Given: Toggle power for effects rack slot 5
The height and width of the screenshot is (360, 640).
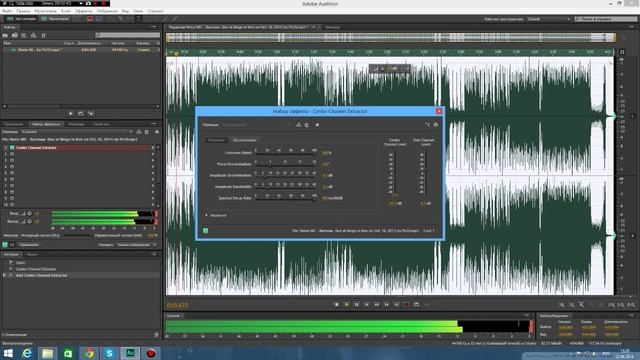Looking at the screenshot, I should click(12, 173).
